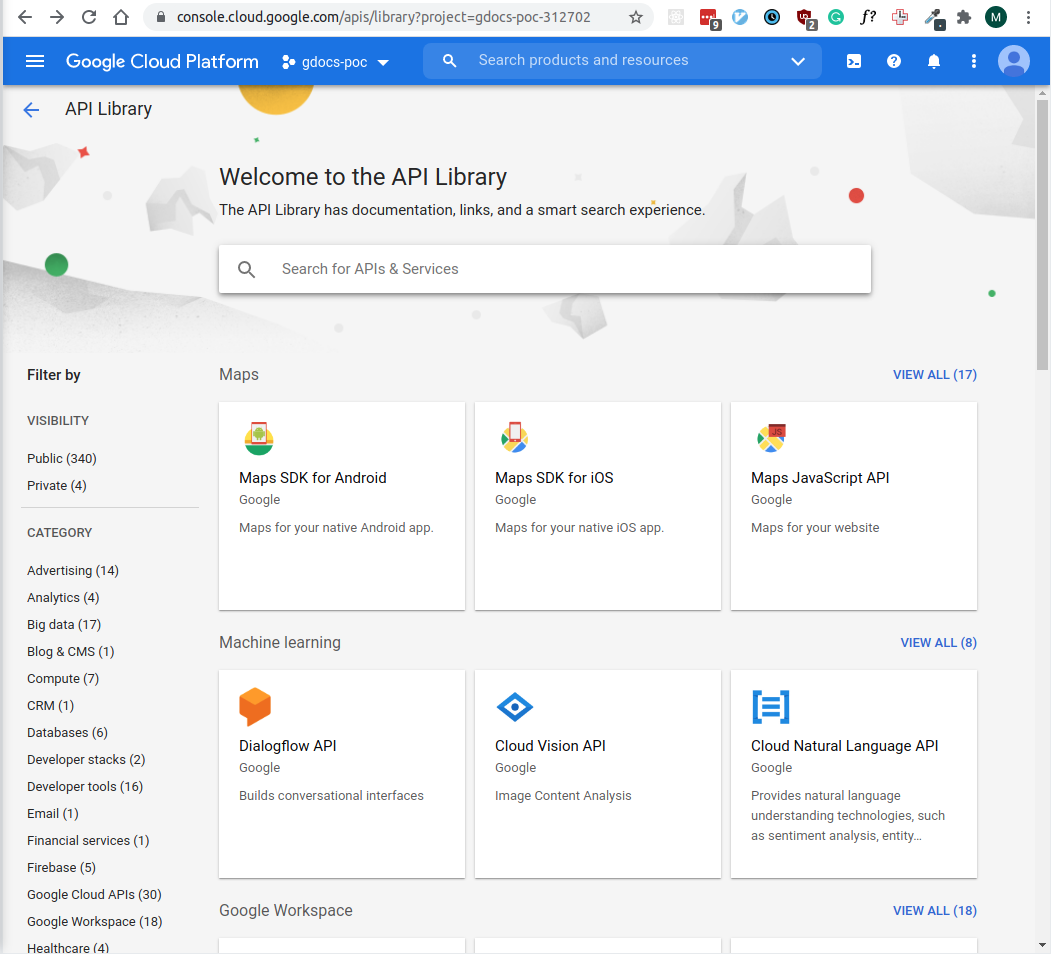Click the browser back arrow

tap(25, 17)
